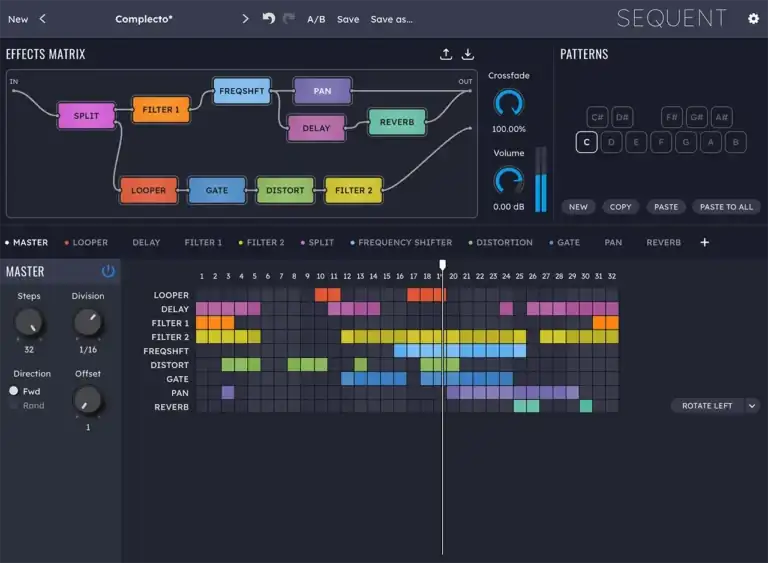Viewport: 768px width, 563px height.
Task: Click the ROTATE LEFT button
Action: [x=707, y=406]
